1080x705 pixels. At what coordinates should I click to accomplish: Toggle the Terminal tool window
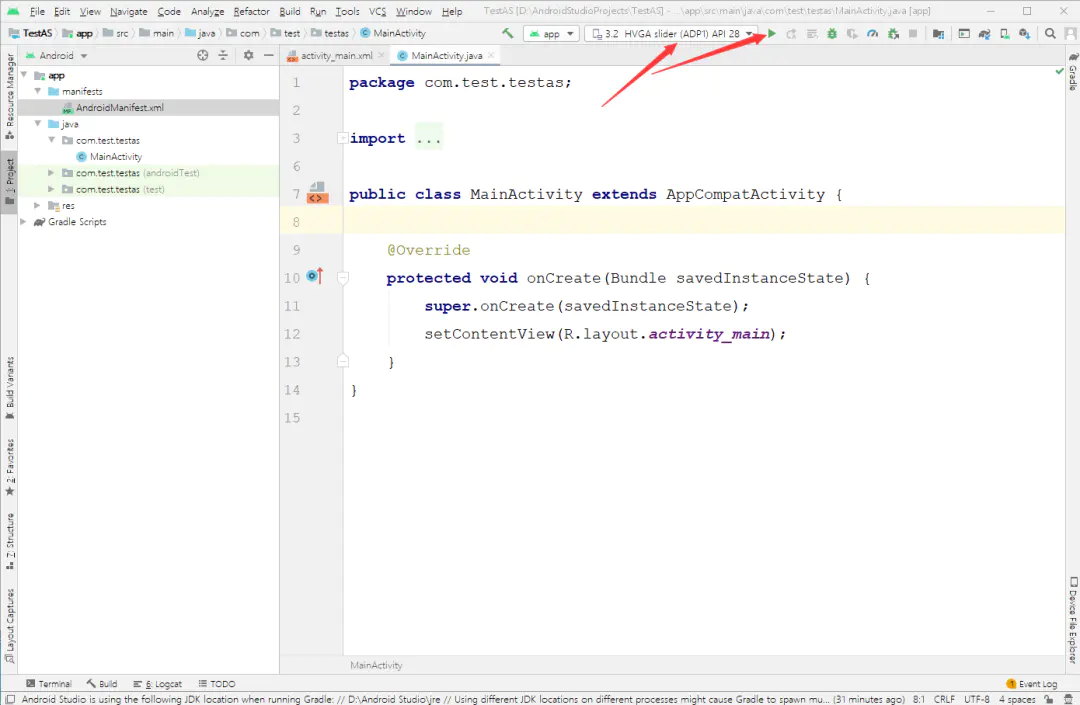[48, 684]
